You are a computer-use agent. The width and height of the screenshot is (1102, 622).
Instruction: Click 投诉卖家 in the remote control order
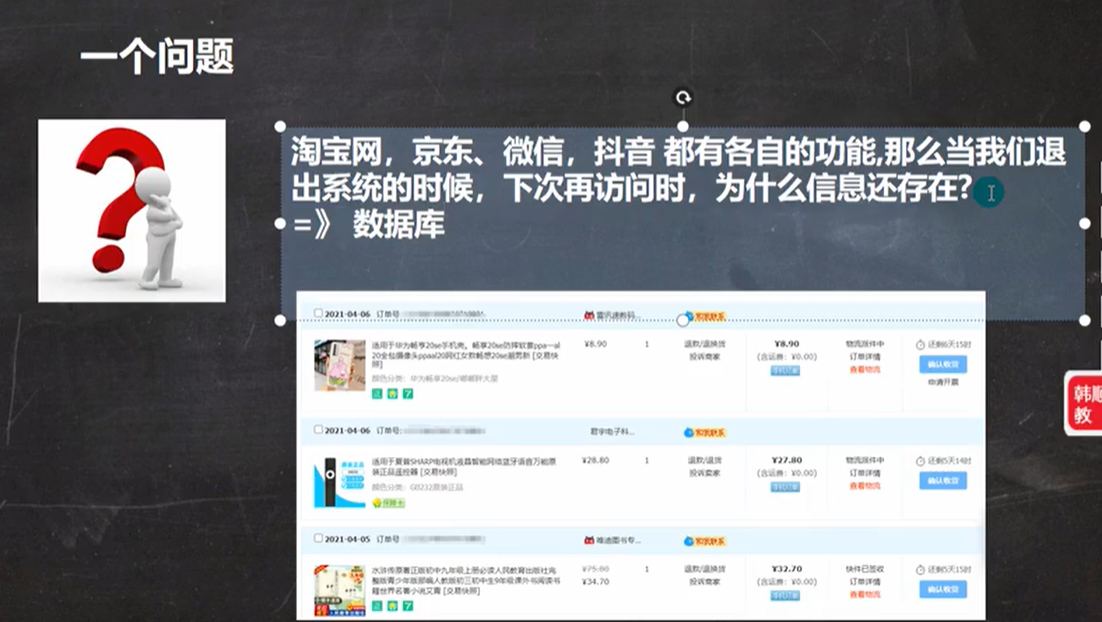coord(705,473)
